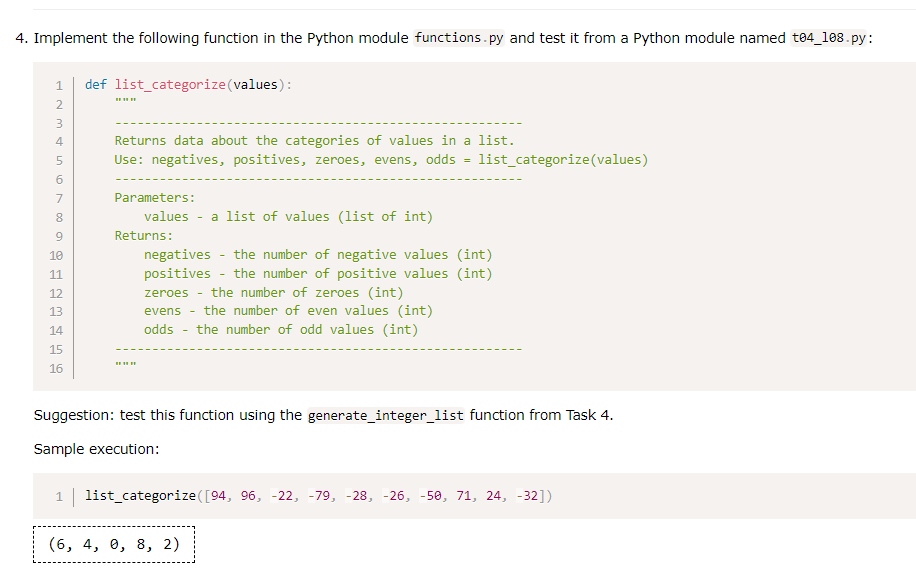
Task: Click the 'evens - the number of even values' line
Action: pyautogui.click(x=289, y=311)
